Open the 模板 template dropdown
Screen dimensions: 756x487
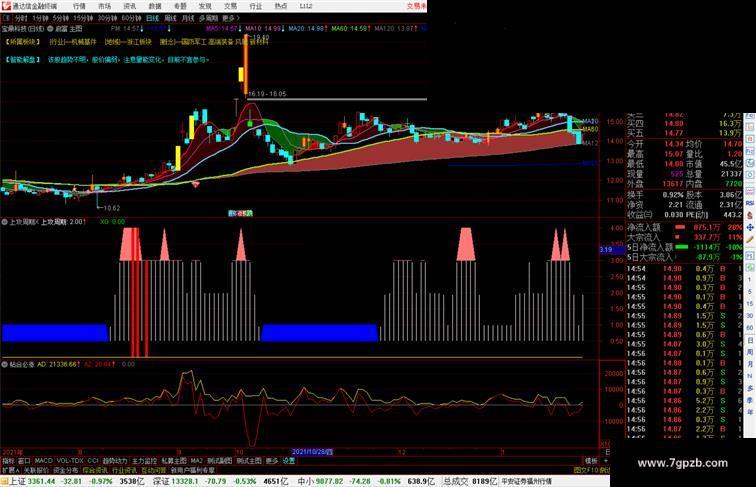coord(591,461)
